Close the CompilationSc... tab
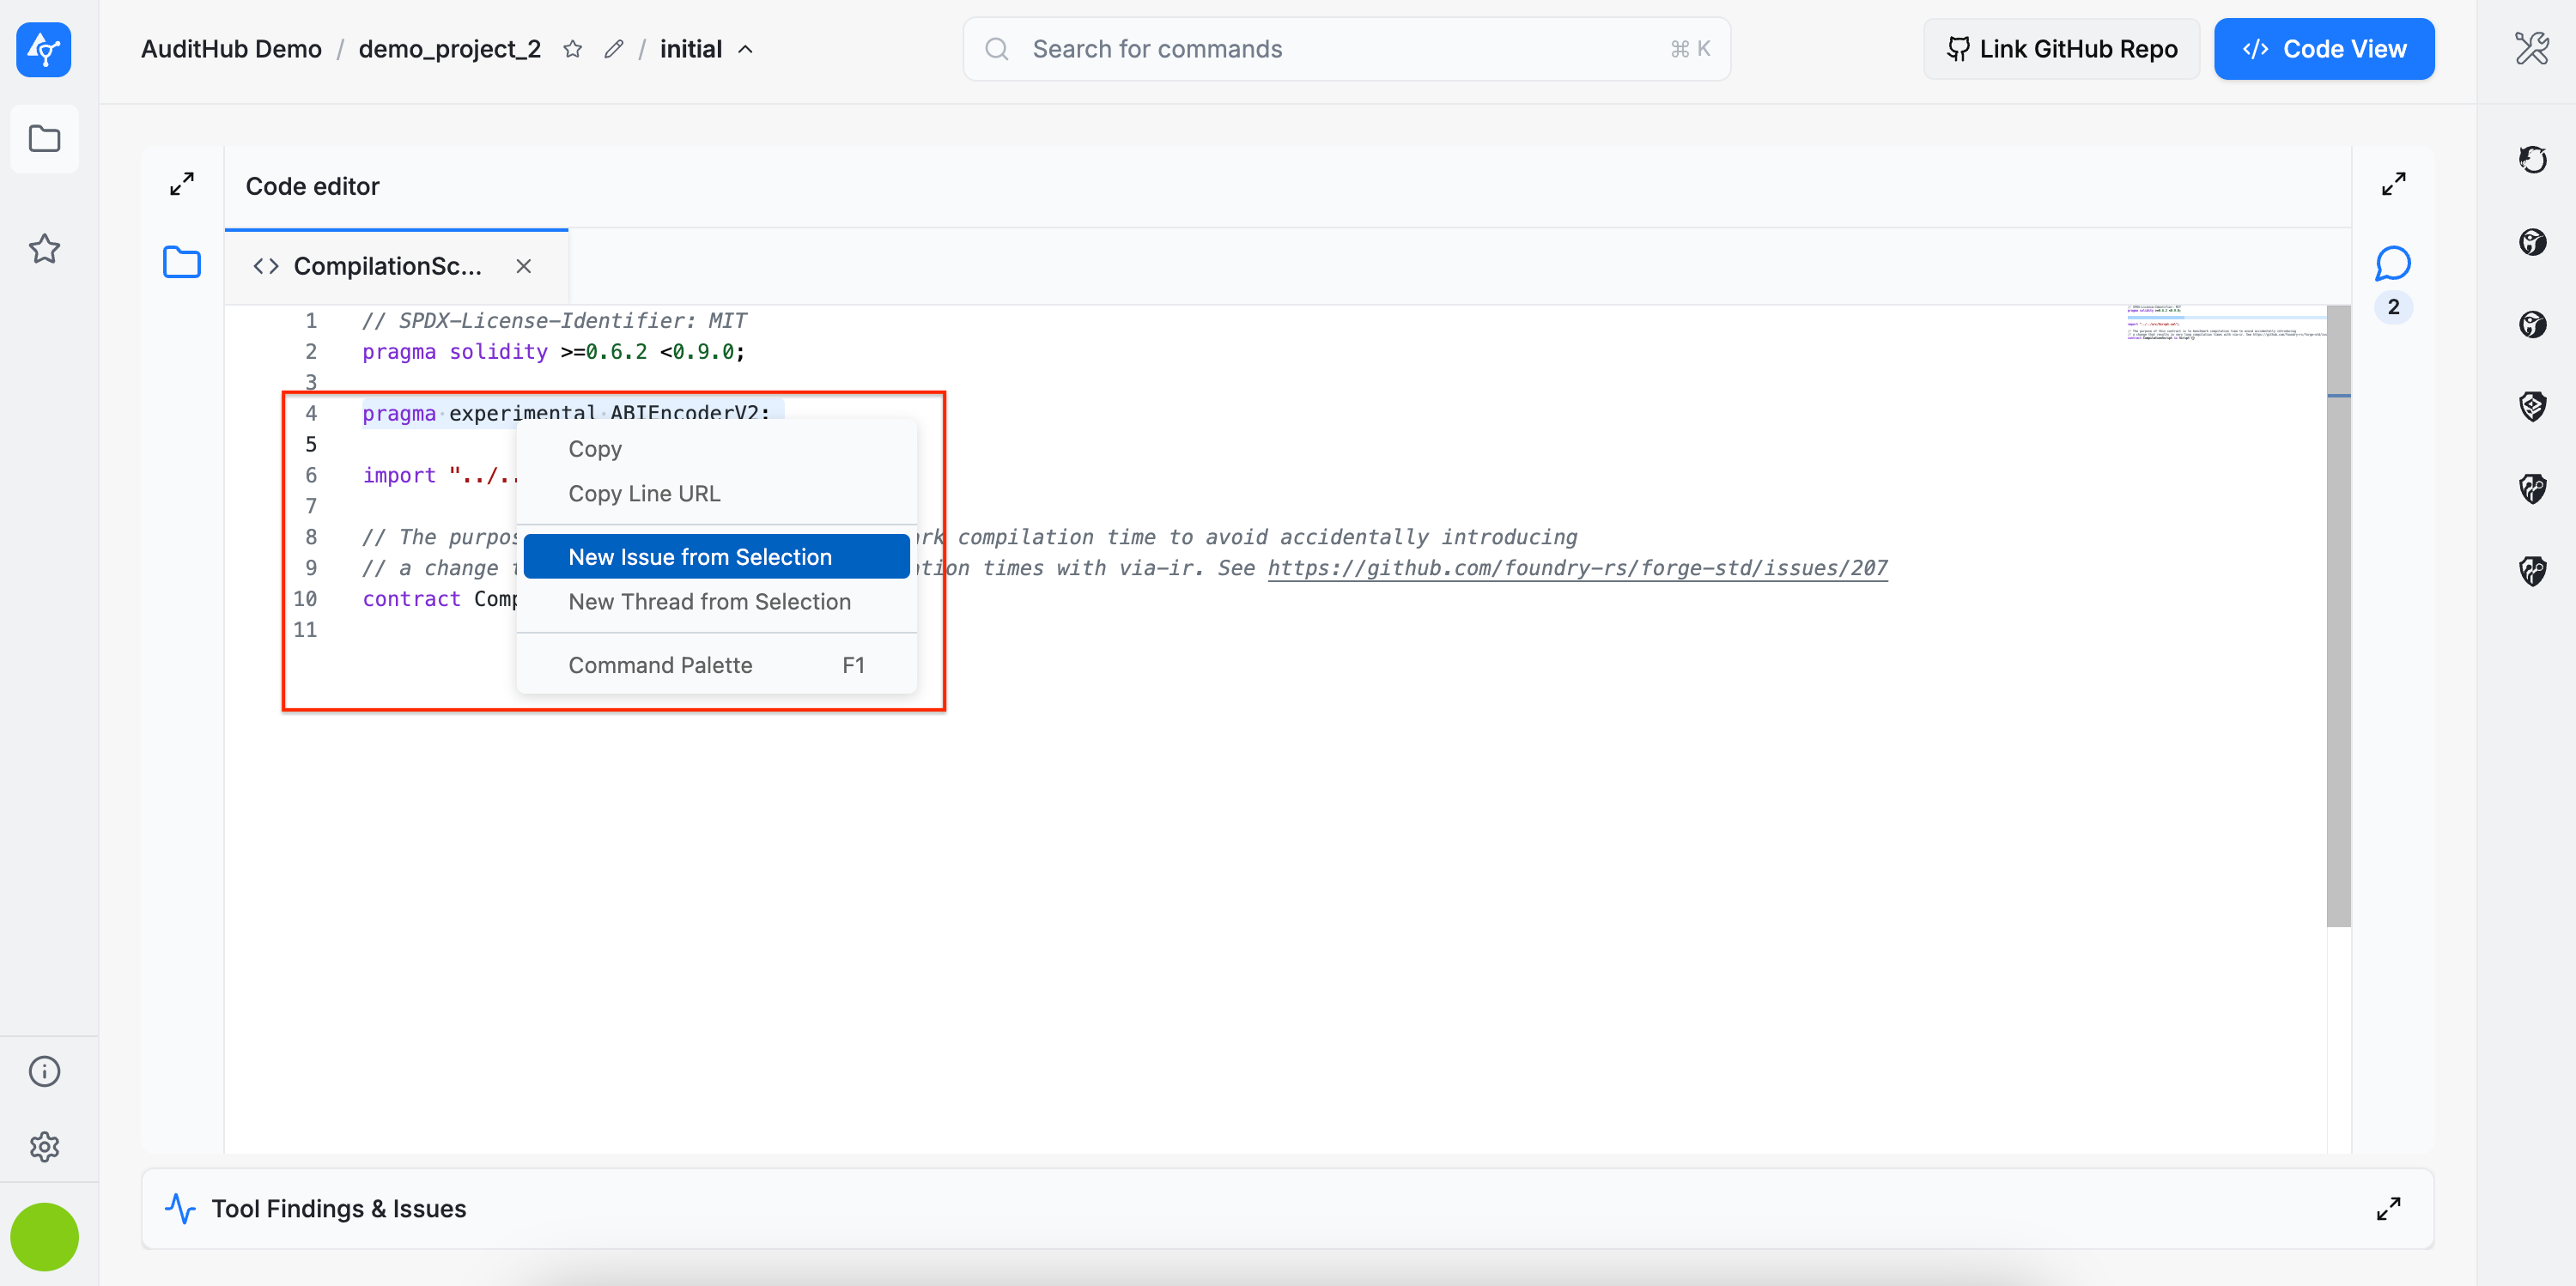 tap(523, 266)
